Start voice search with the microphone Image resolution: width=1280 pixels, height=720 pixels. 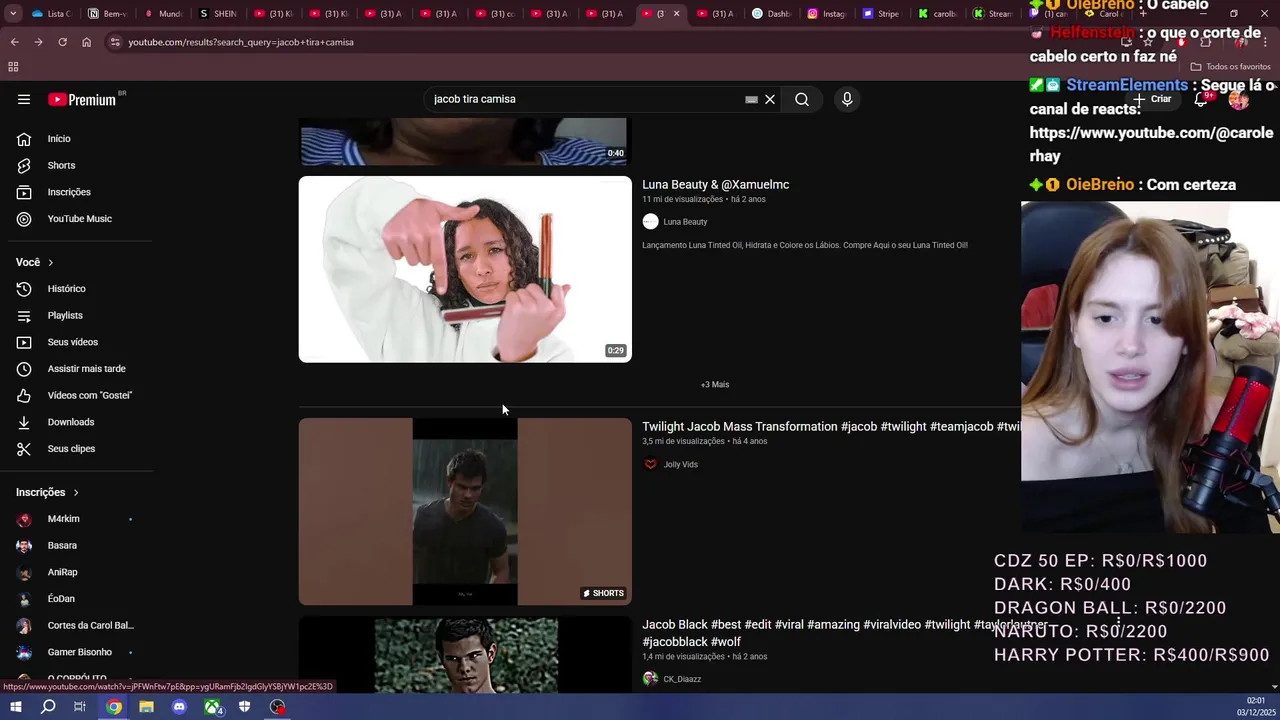click(x=847, y=99)
